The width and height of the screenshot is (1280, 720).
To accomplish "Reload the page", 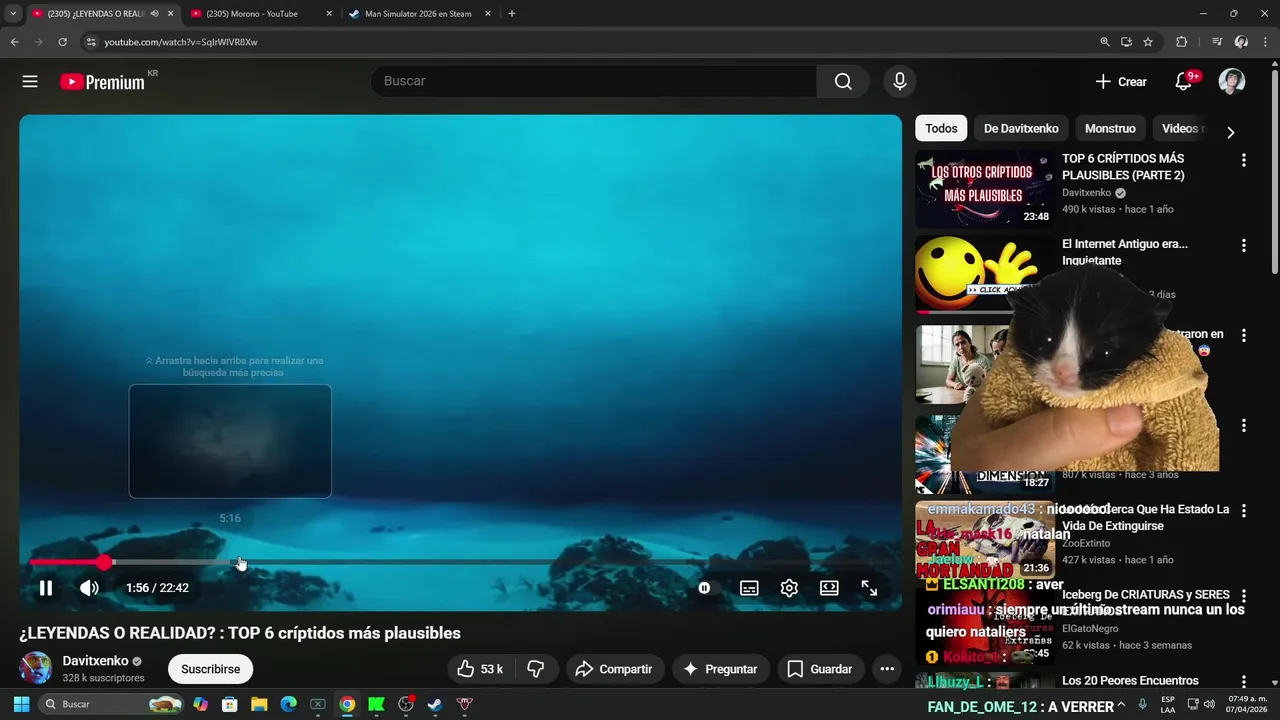I will [62, 42].
